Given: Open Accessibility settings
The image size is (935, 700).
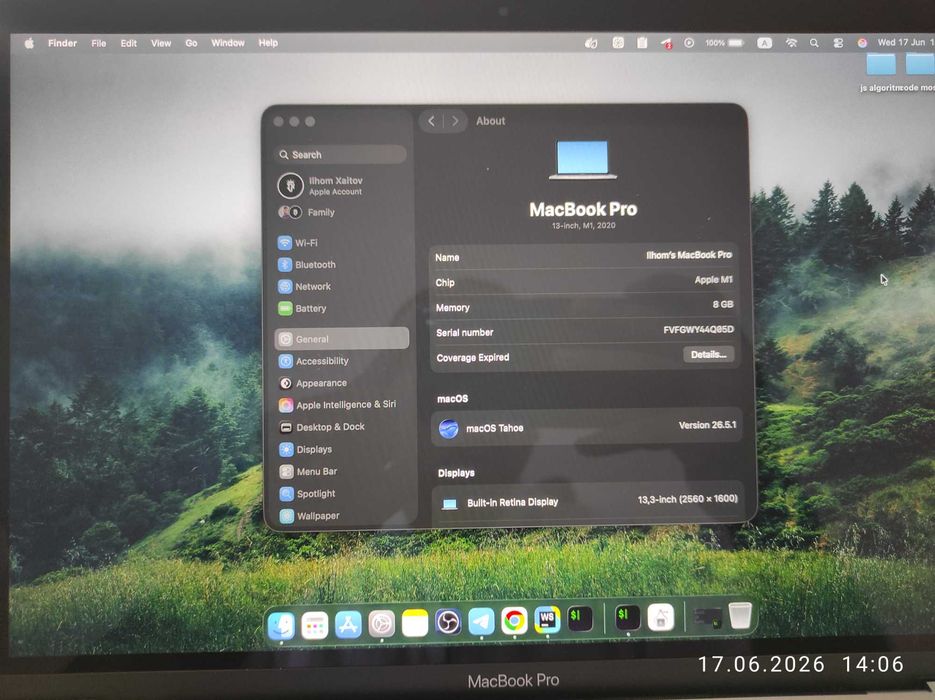Looking at the screenshot, I should 314,361.
